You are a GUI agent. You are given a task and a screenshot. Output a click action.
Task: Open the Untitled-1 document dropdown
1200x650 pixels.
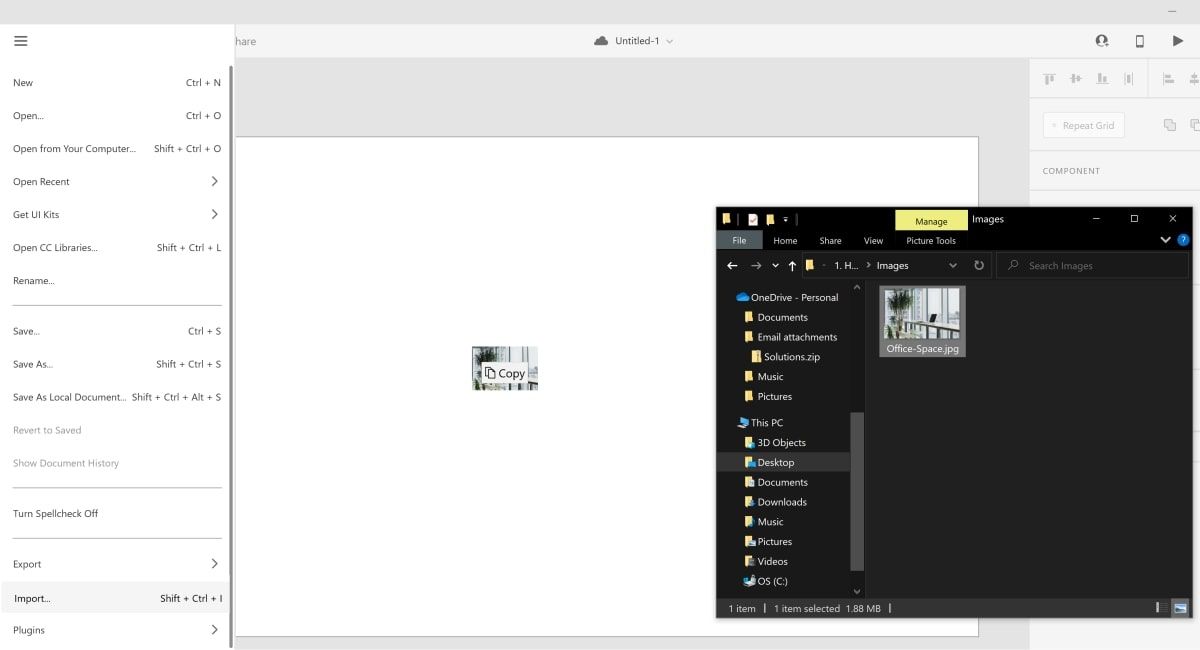(x=671, y=41)
